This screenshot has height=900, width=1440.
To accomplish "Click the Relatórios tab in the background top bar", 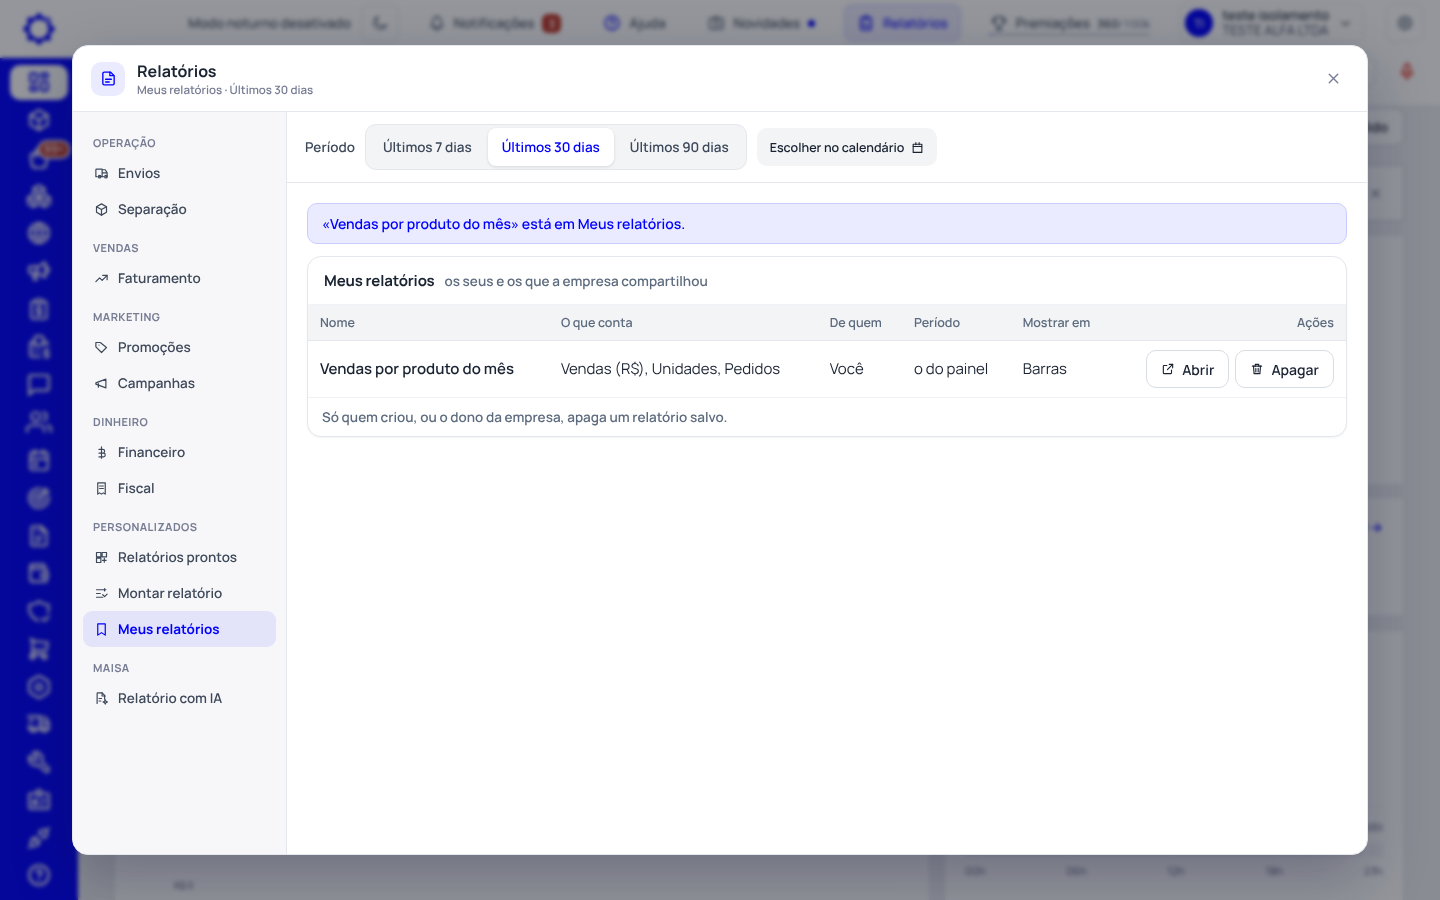I will [x=903, y=23].
